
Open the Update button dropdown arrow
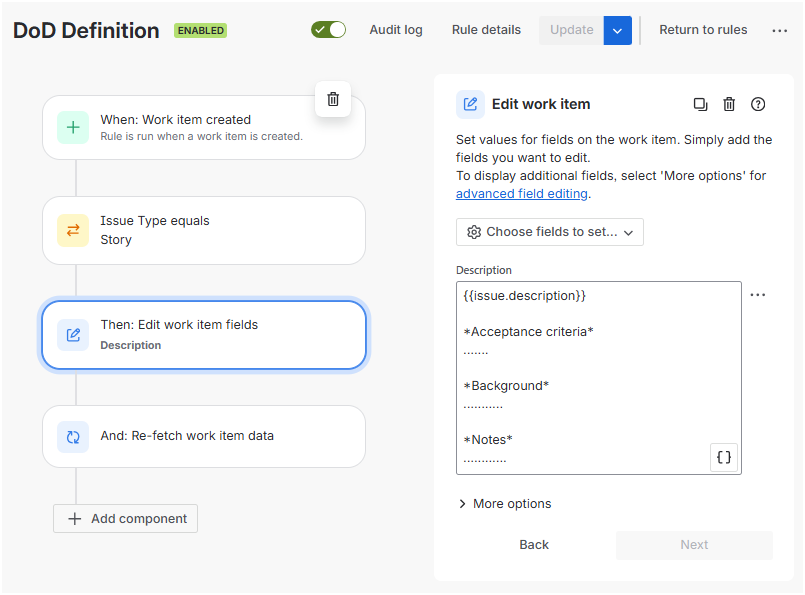pos(617,30)
